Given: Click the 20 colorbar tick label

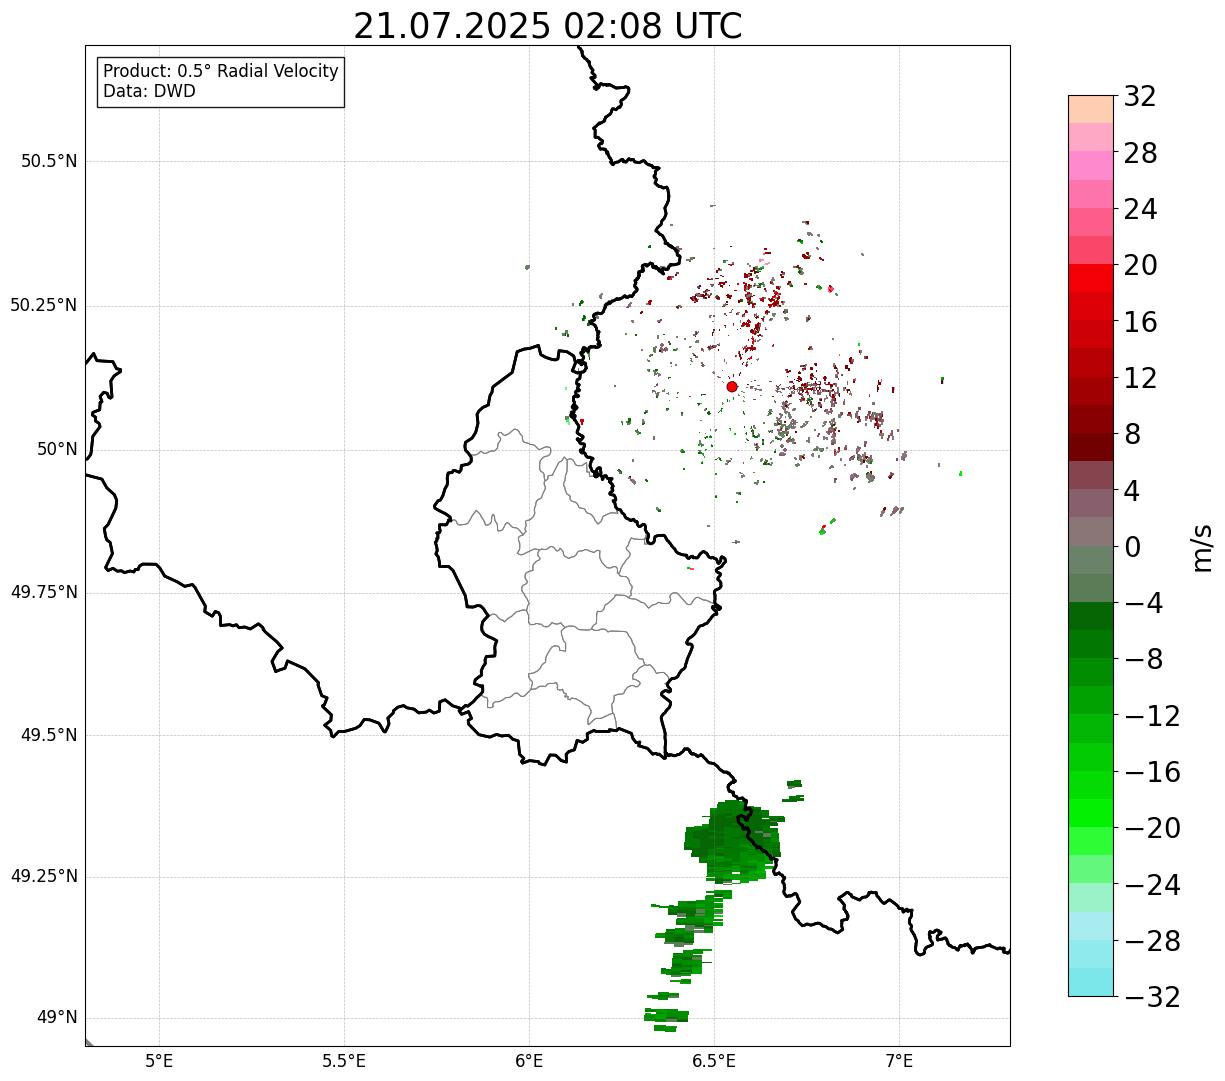Looking at the screenshot, I should [1140, 266].
